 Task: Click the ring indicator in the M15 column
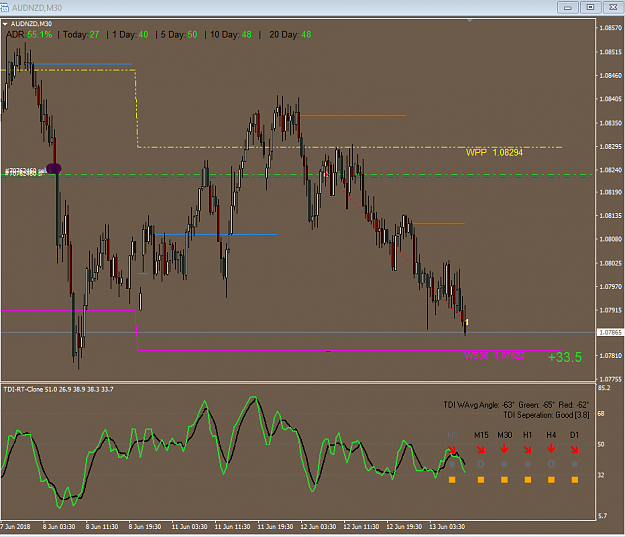pos(481,464)
